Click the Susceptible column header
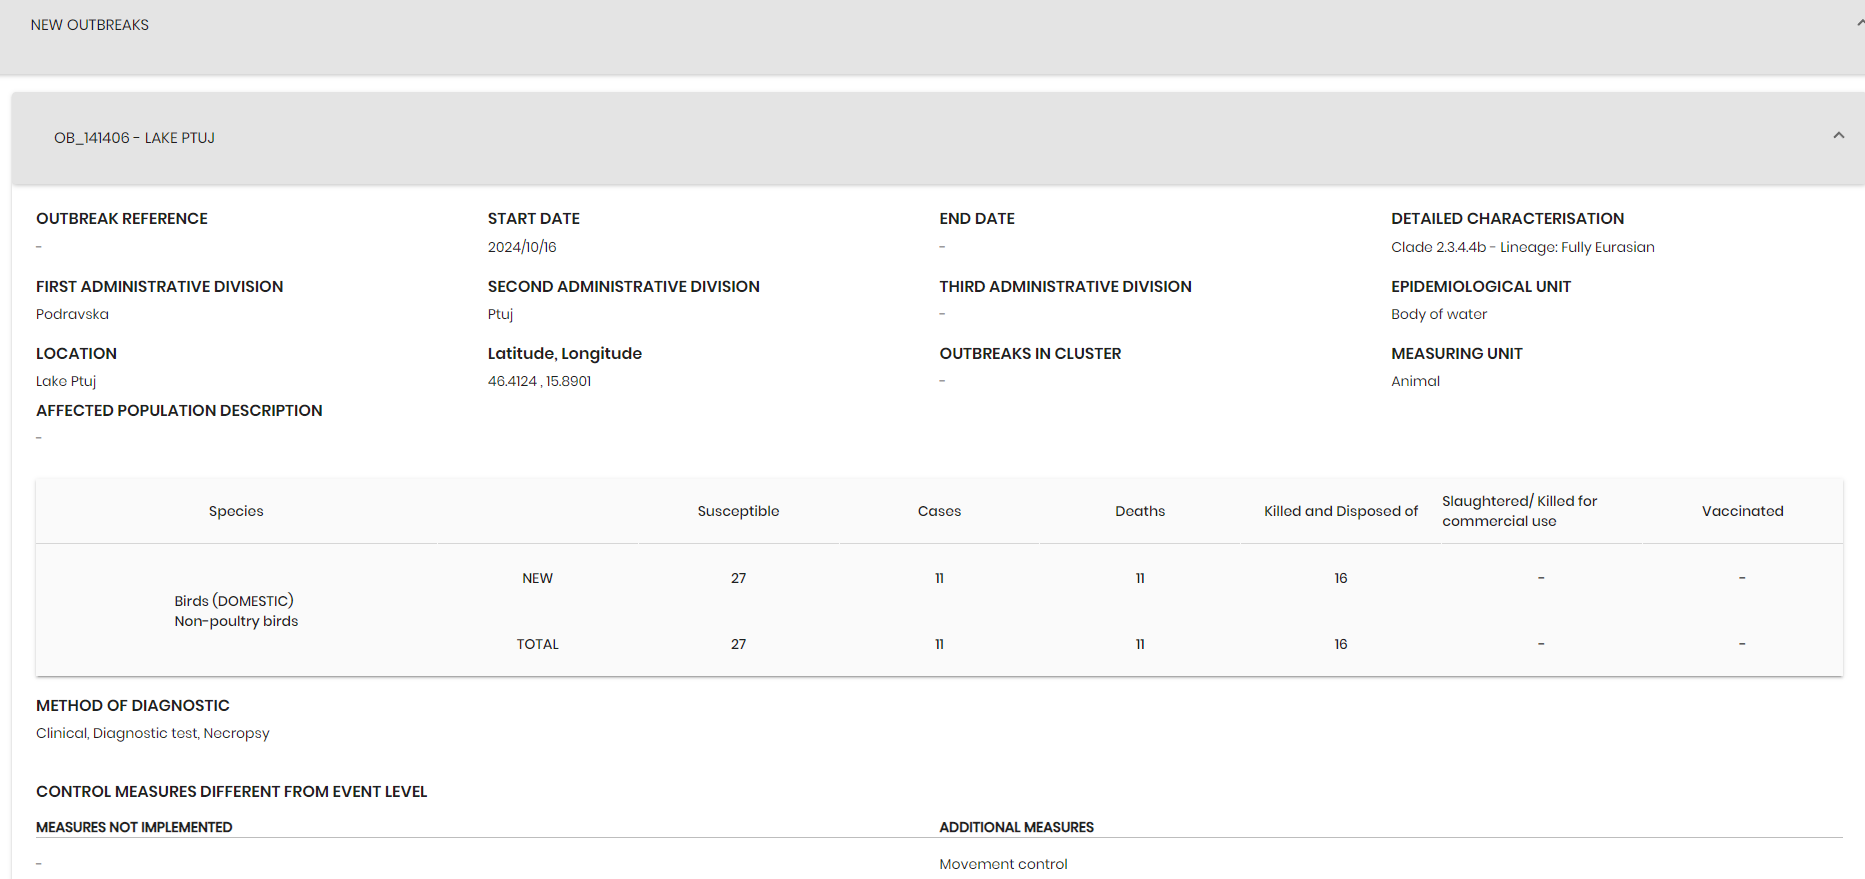The height and width of the screenshot is (879, 1865). 738,511
